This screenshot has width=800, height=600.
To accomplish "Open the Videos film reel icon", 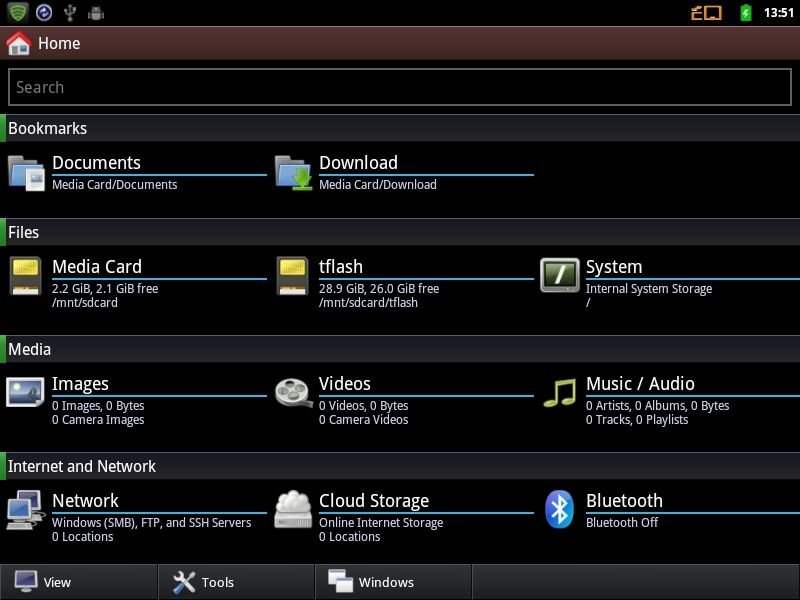I will click(293, 393).
